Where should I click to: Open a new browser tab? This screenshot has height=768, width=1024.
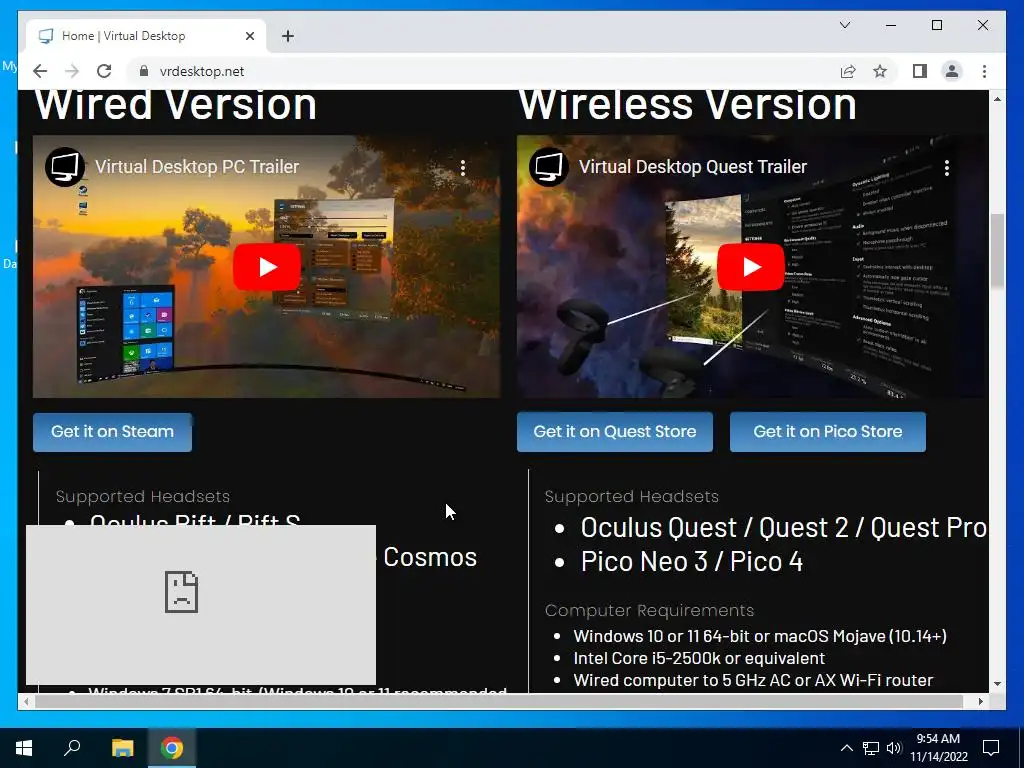(288, 36)
